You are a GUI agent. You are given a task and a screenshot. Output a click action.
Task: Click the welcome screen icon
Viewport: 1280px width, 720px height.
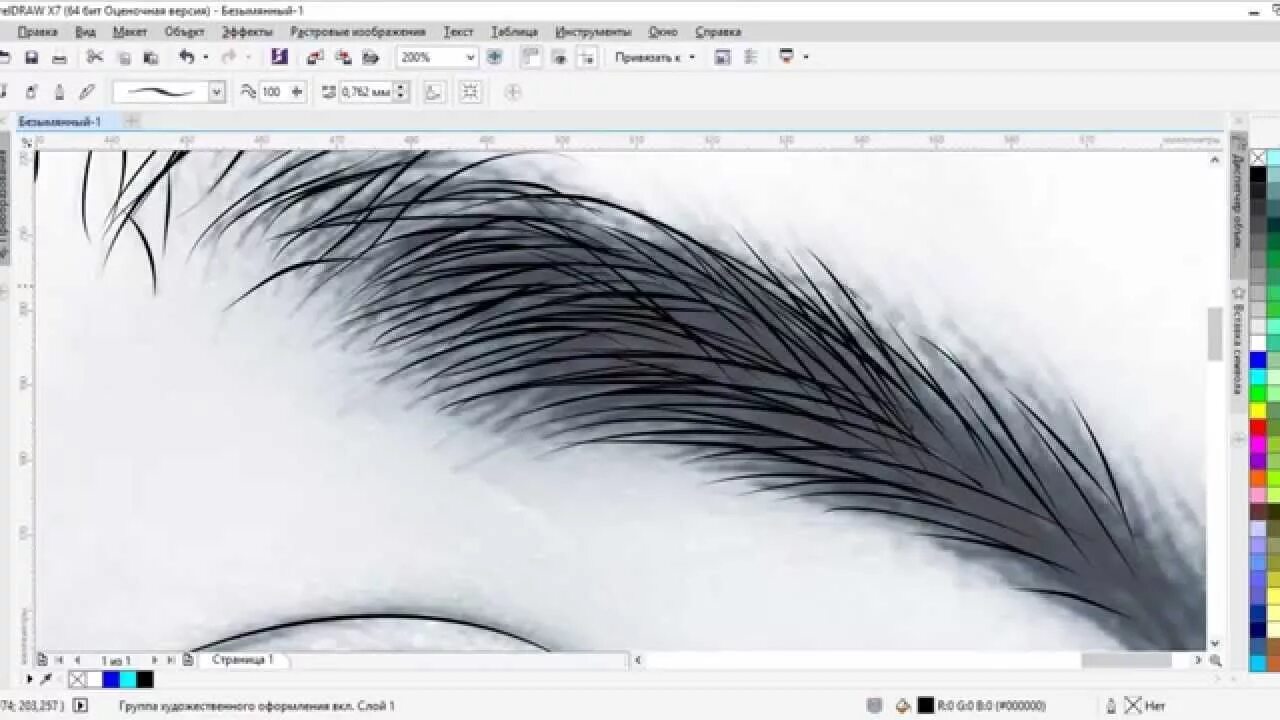coord(723,57)
